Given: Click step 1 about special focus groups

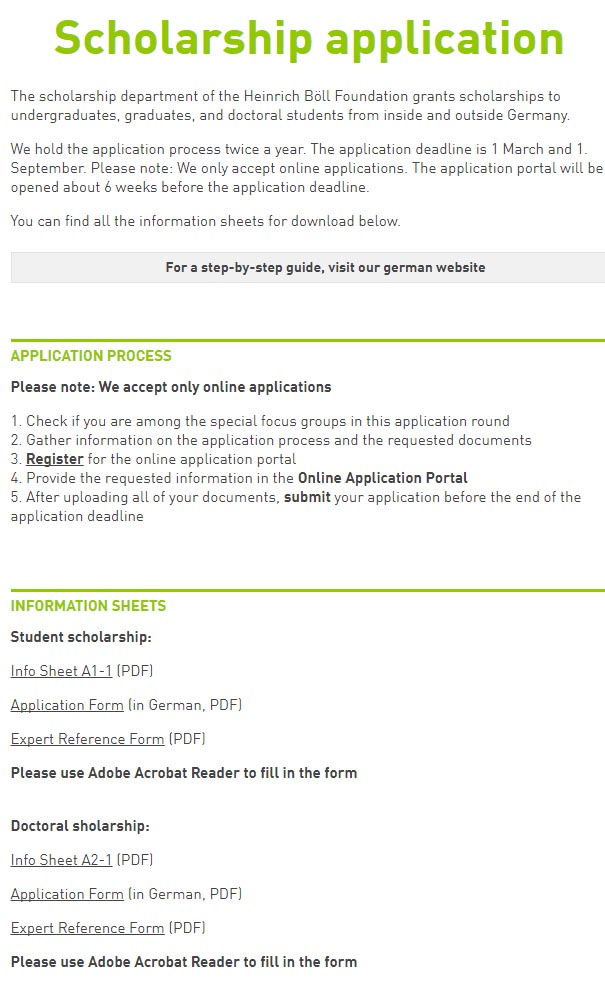Looking at the screenshot, I should (260, 421).
